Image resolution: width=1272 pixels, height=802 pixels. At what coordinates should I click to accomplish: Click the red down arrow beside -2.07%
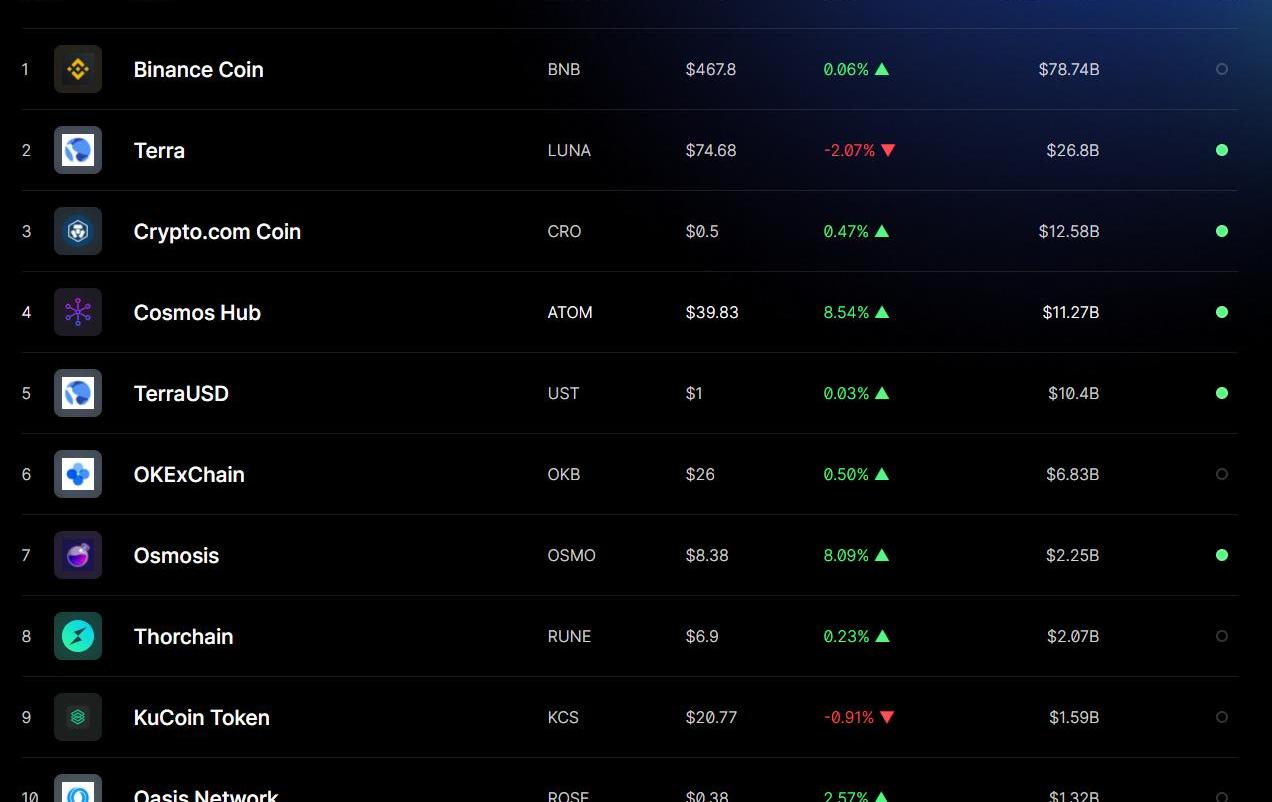tap(888, 150)
